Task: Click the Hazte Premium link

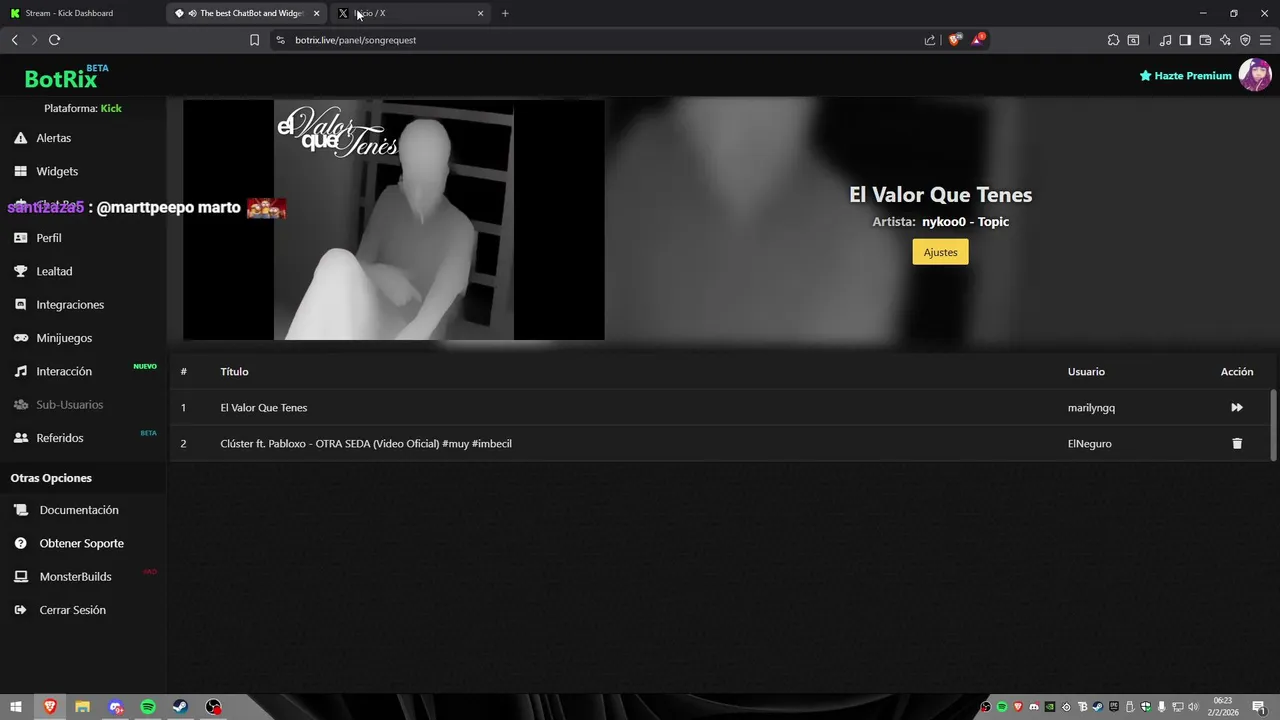Action: coord(1186,76)
